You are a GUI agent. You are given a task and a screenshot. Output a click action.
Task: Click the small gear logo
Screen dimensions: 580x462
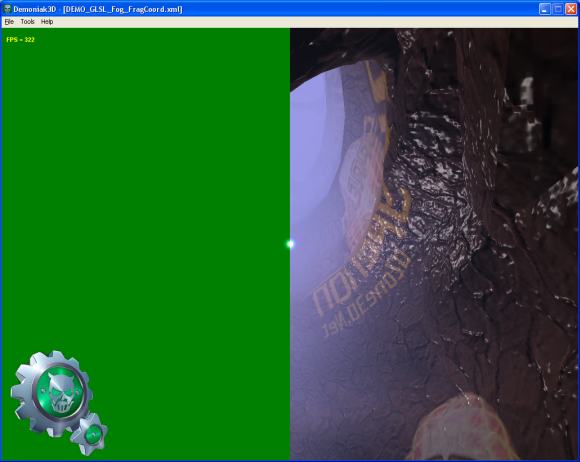[x=89, y=434]
